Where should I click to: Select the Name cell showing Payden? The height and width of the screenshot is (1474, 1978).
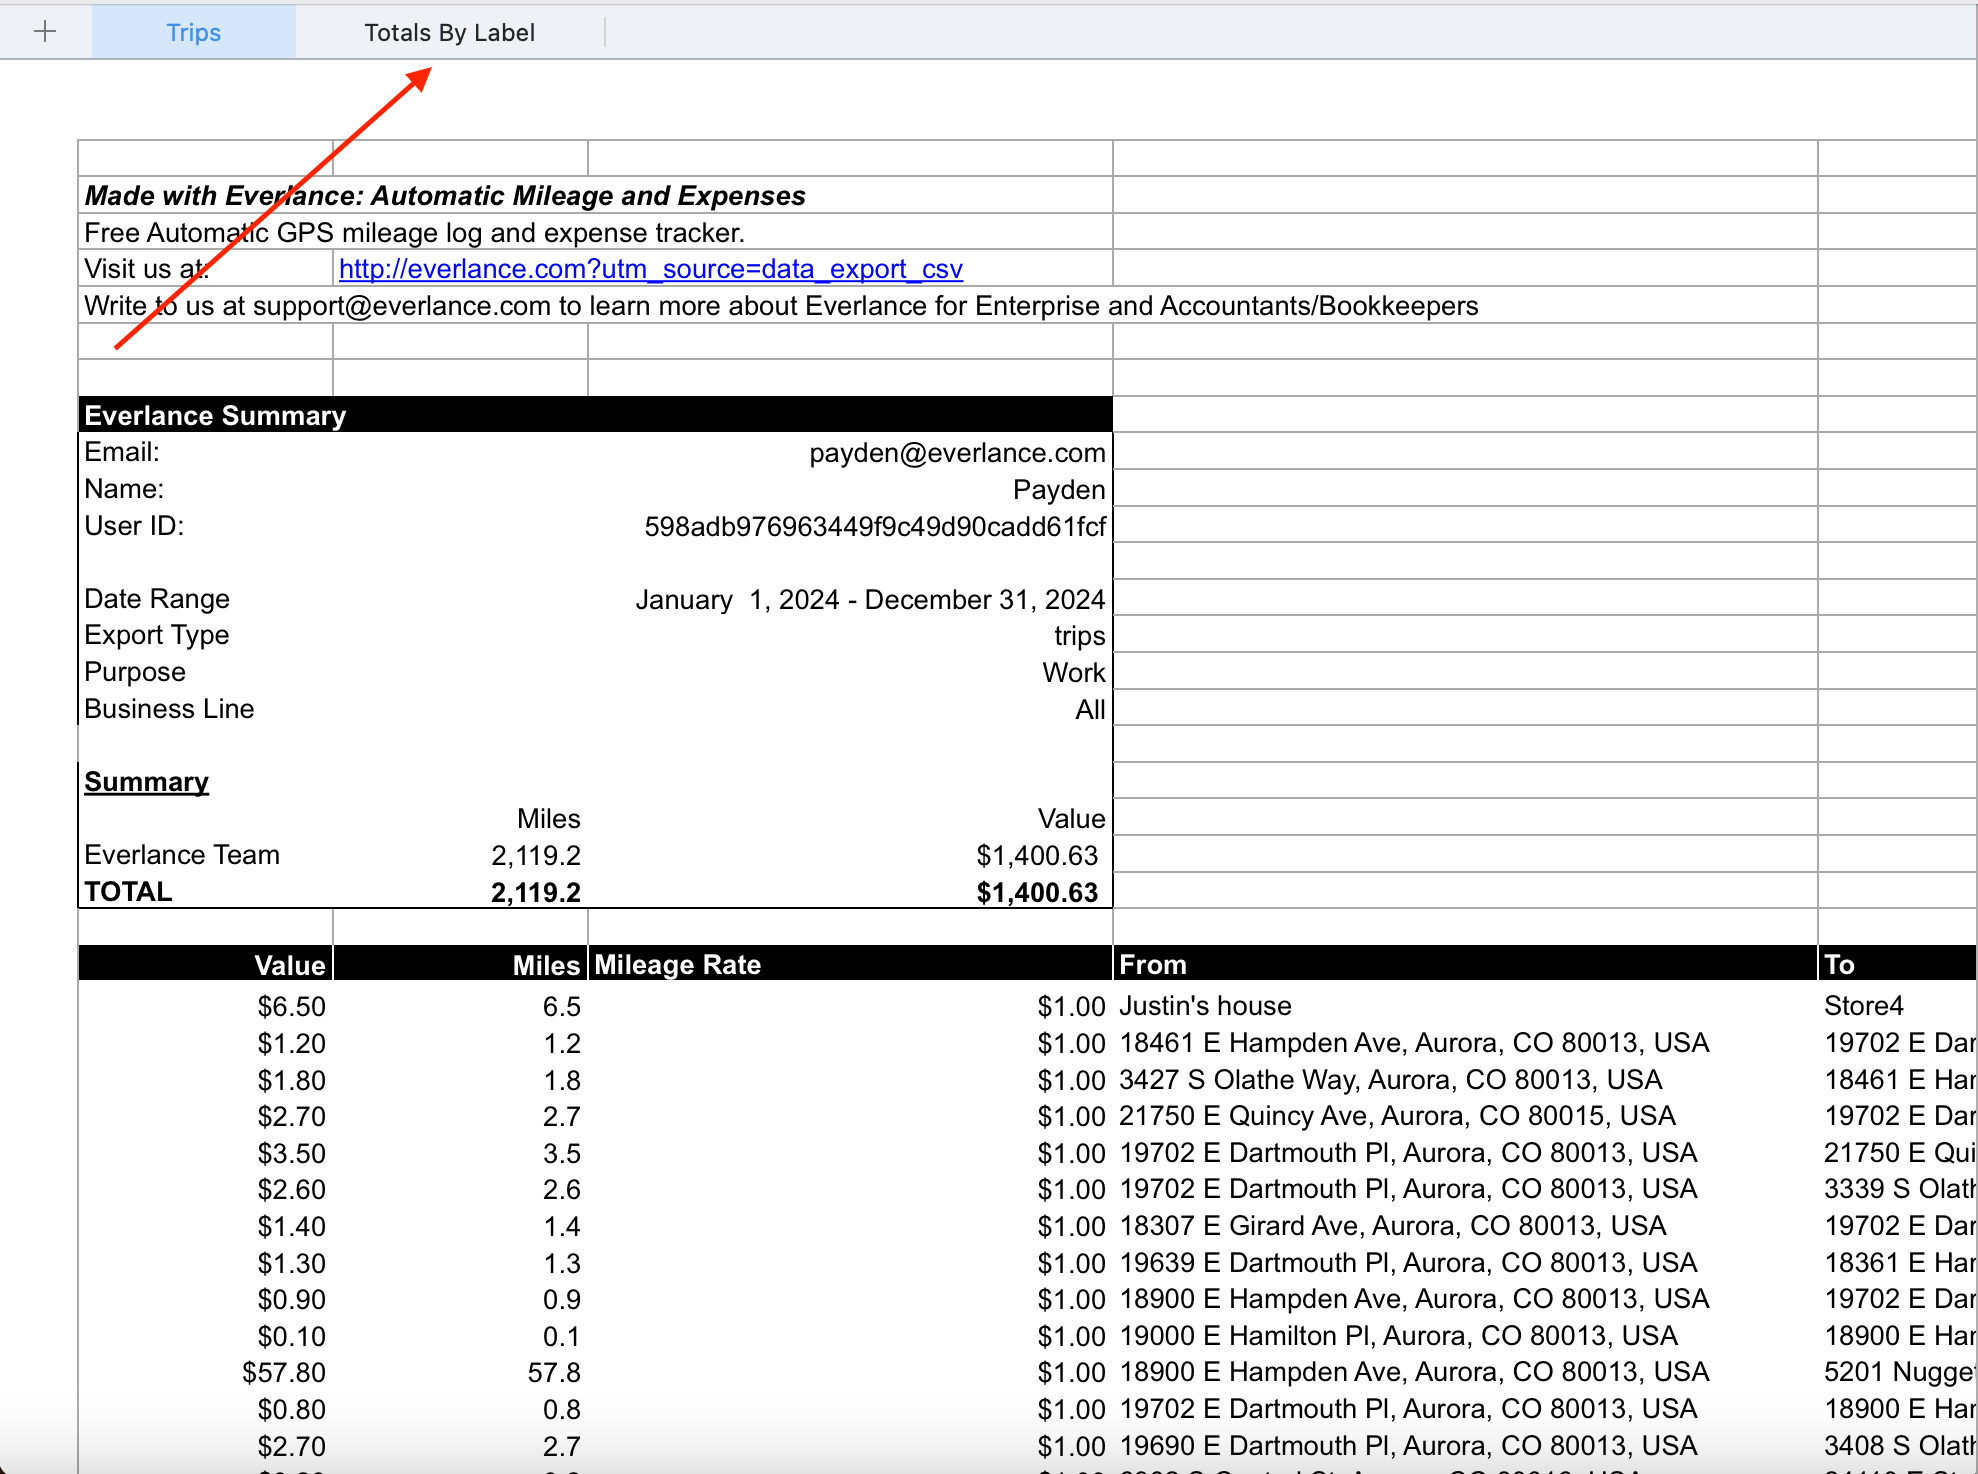click(1057, 488)
